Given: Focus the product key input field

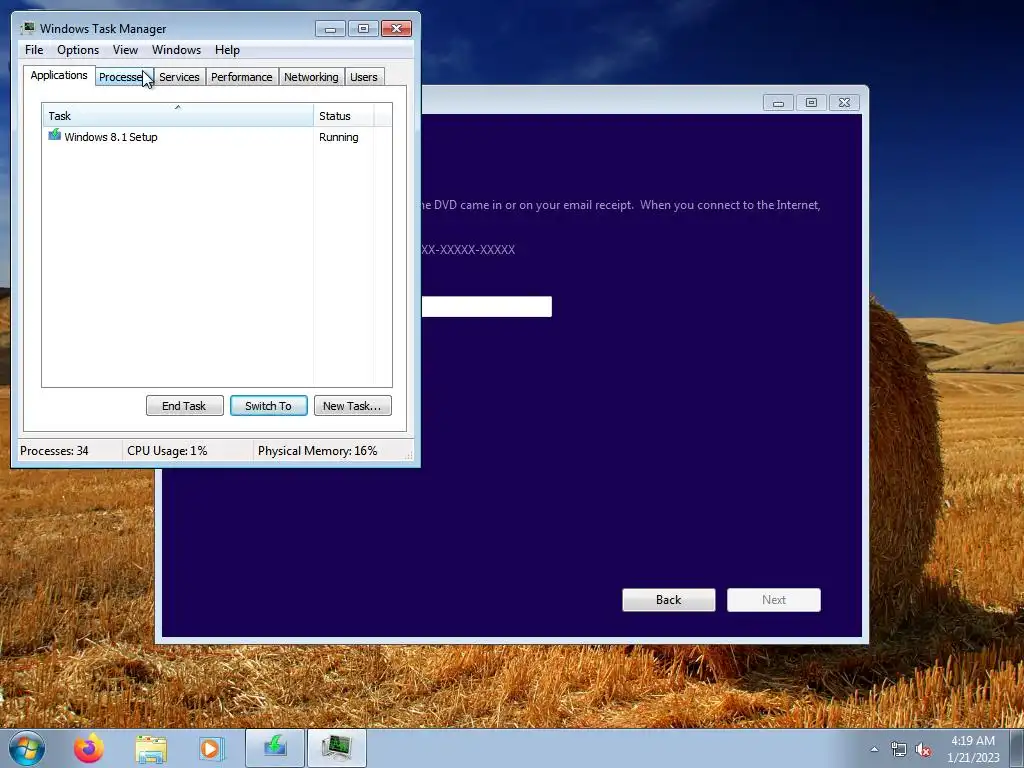Looking at the screenshot, I should [x=487, y=306].
